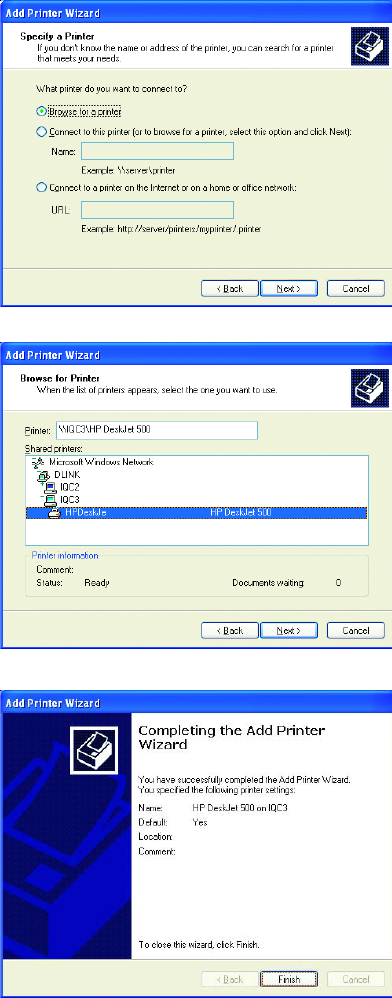Click the printer Name input field
Image resolution: width=392 pixels, height=998 pixels.
(157, 151)
